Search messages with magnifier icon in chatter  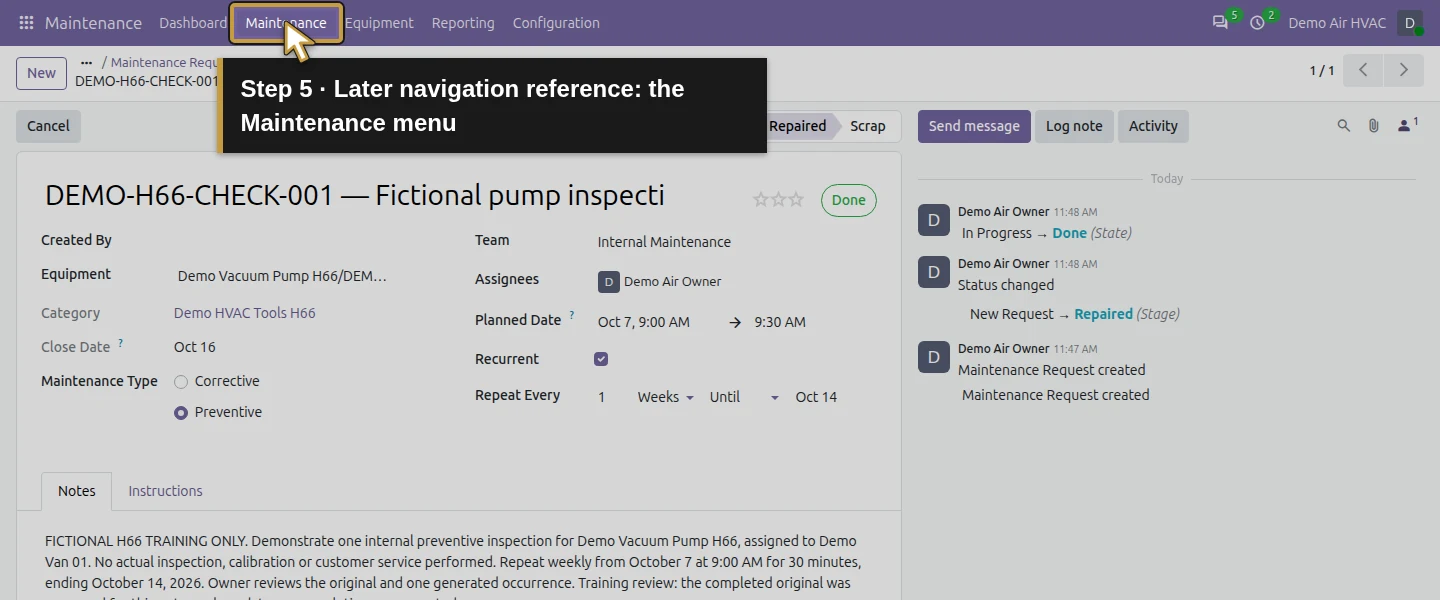coord(1344,126)
